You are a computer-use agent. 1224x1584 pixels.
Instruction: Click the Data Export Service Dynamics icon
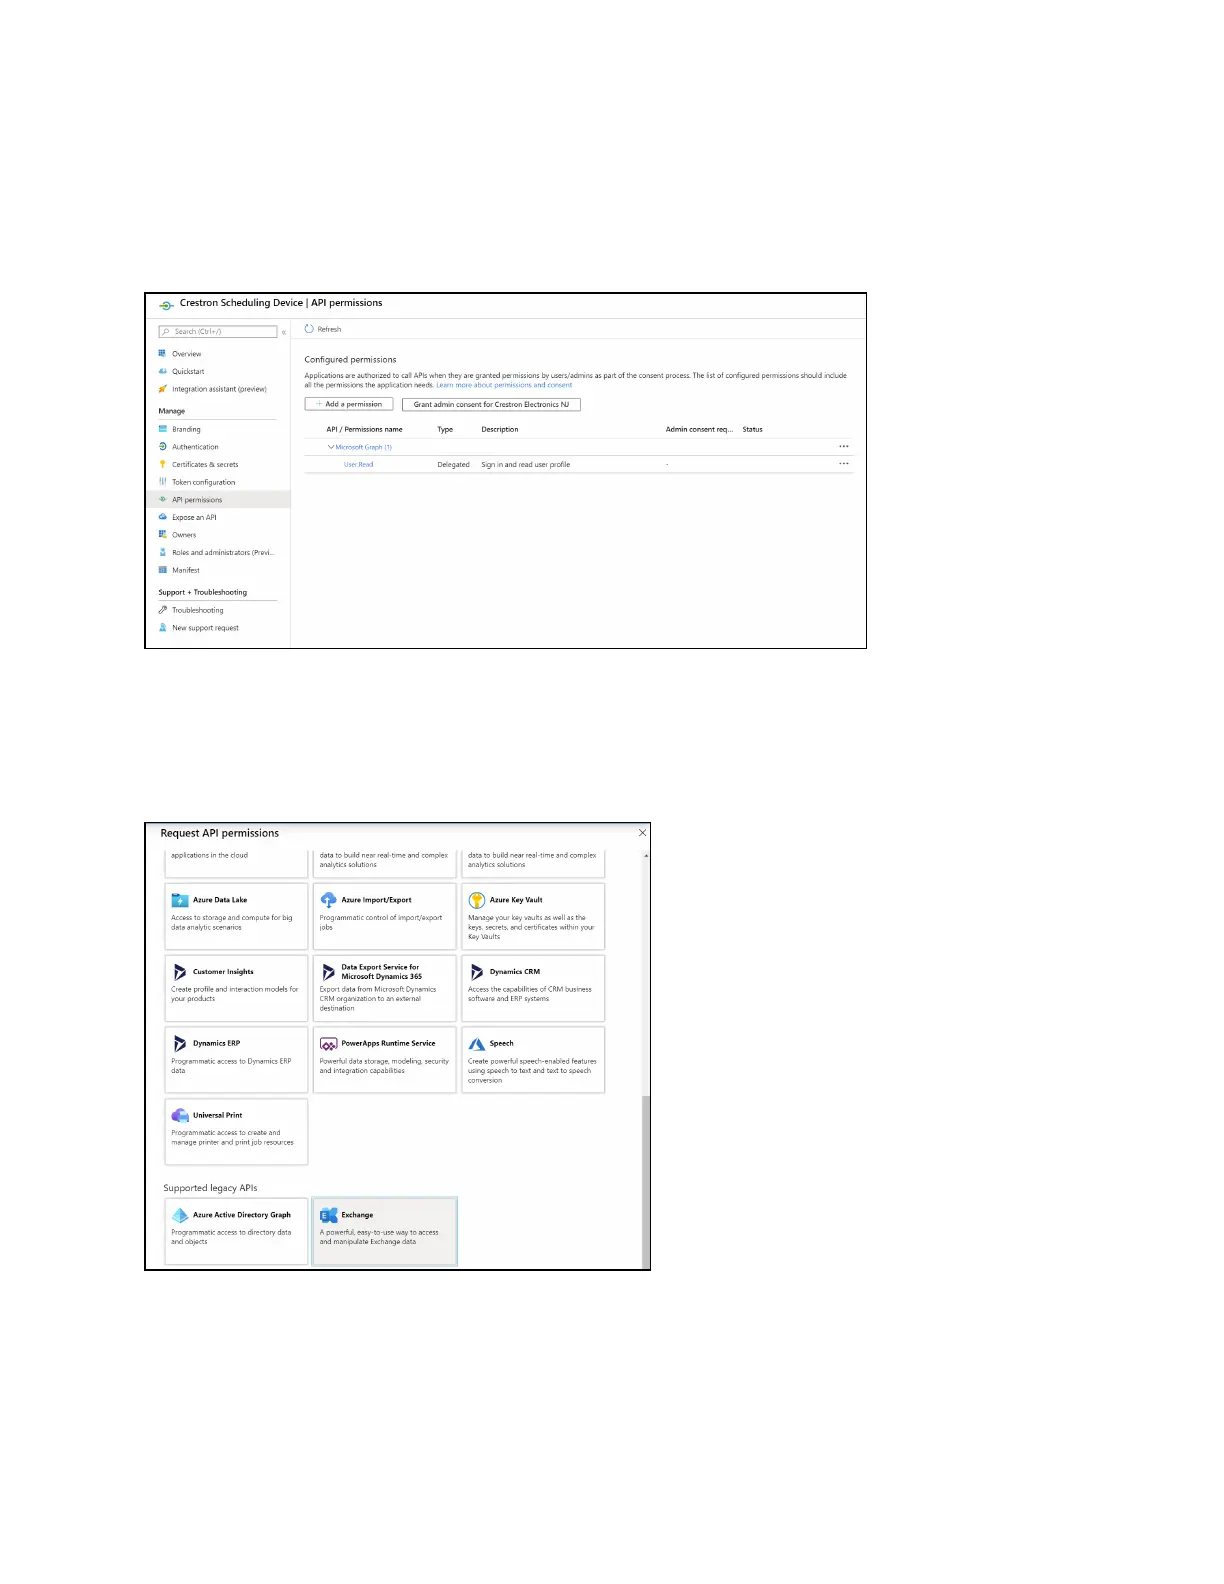pos(328,972)
